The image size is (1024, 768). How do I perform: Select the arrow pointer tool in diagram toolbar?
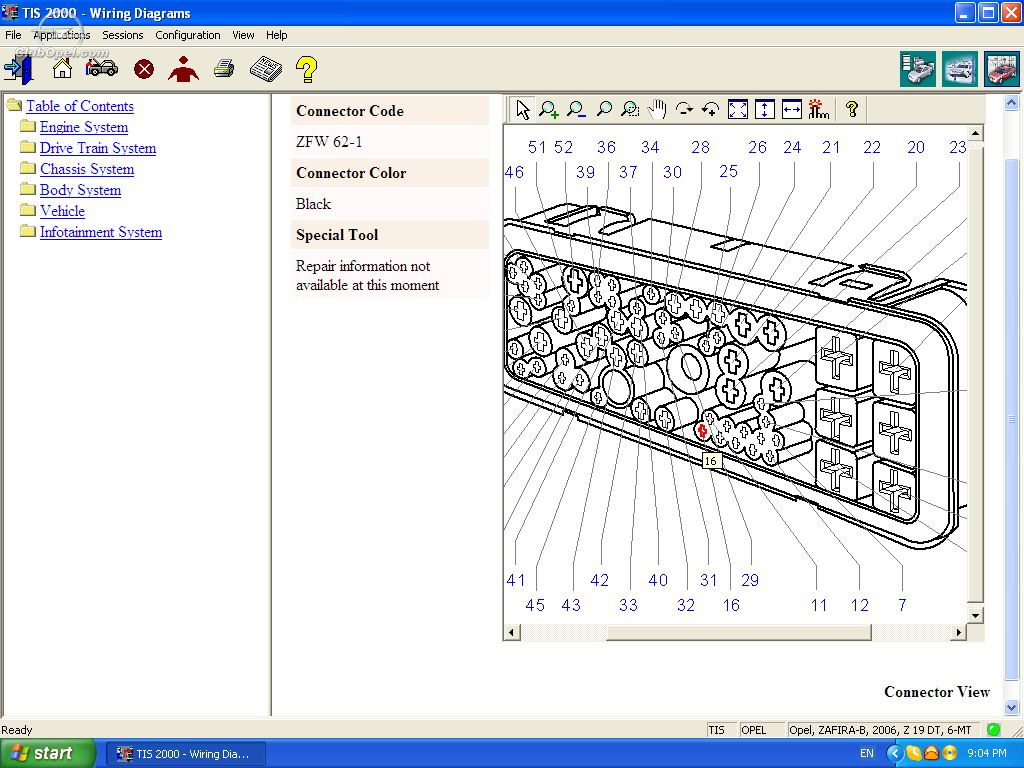(522, 109)
